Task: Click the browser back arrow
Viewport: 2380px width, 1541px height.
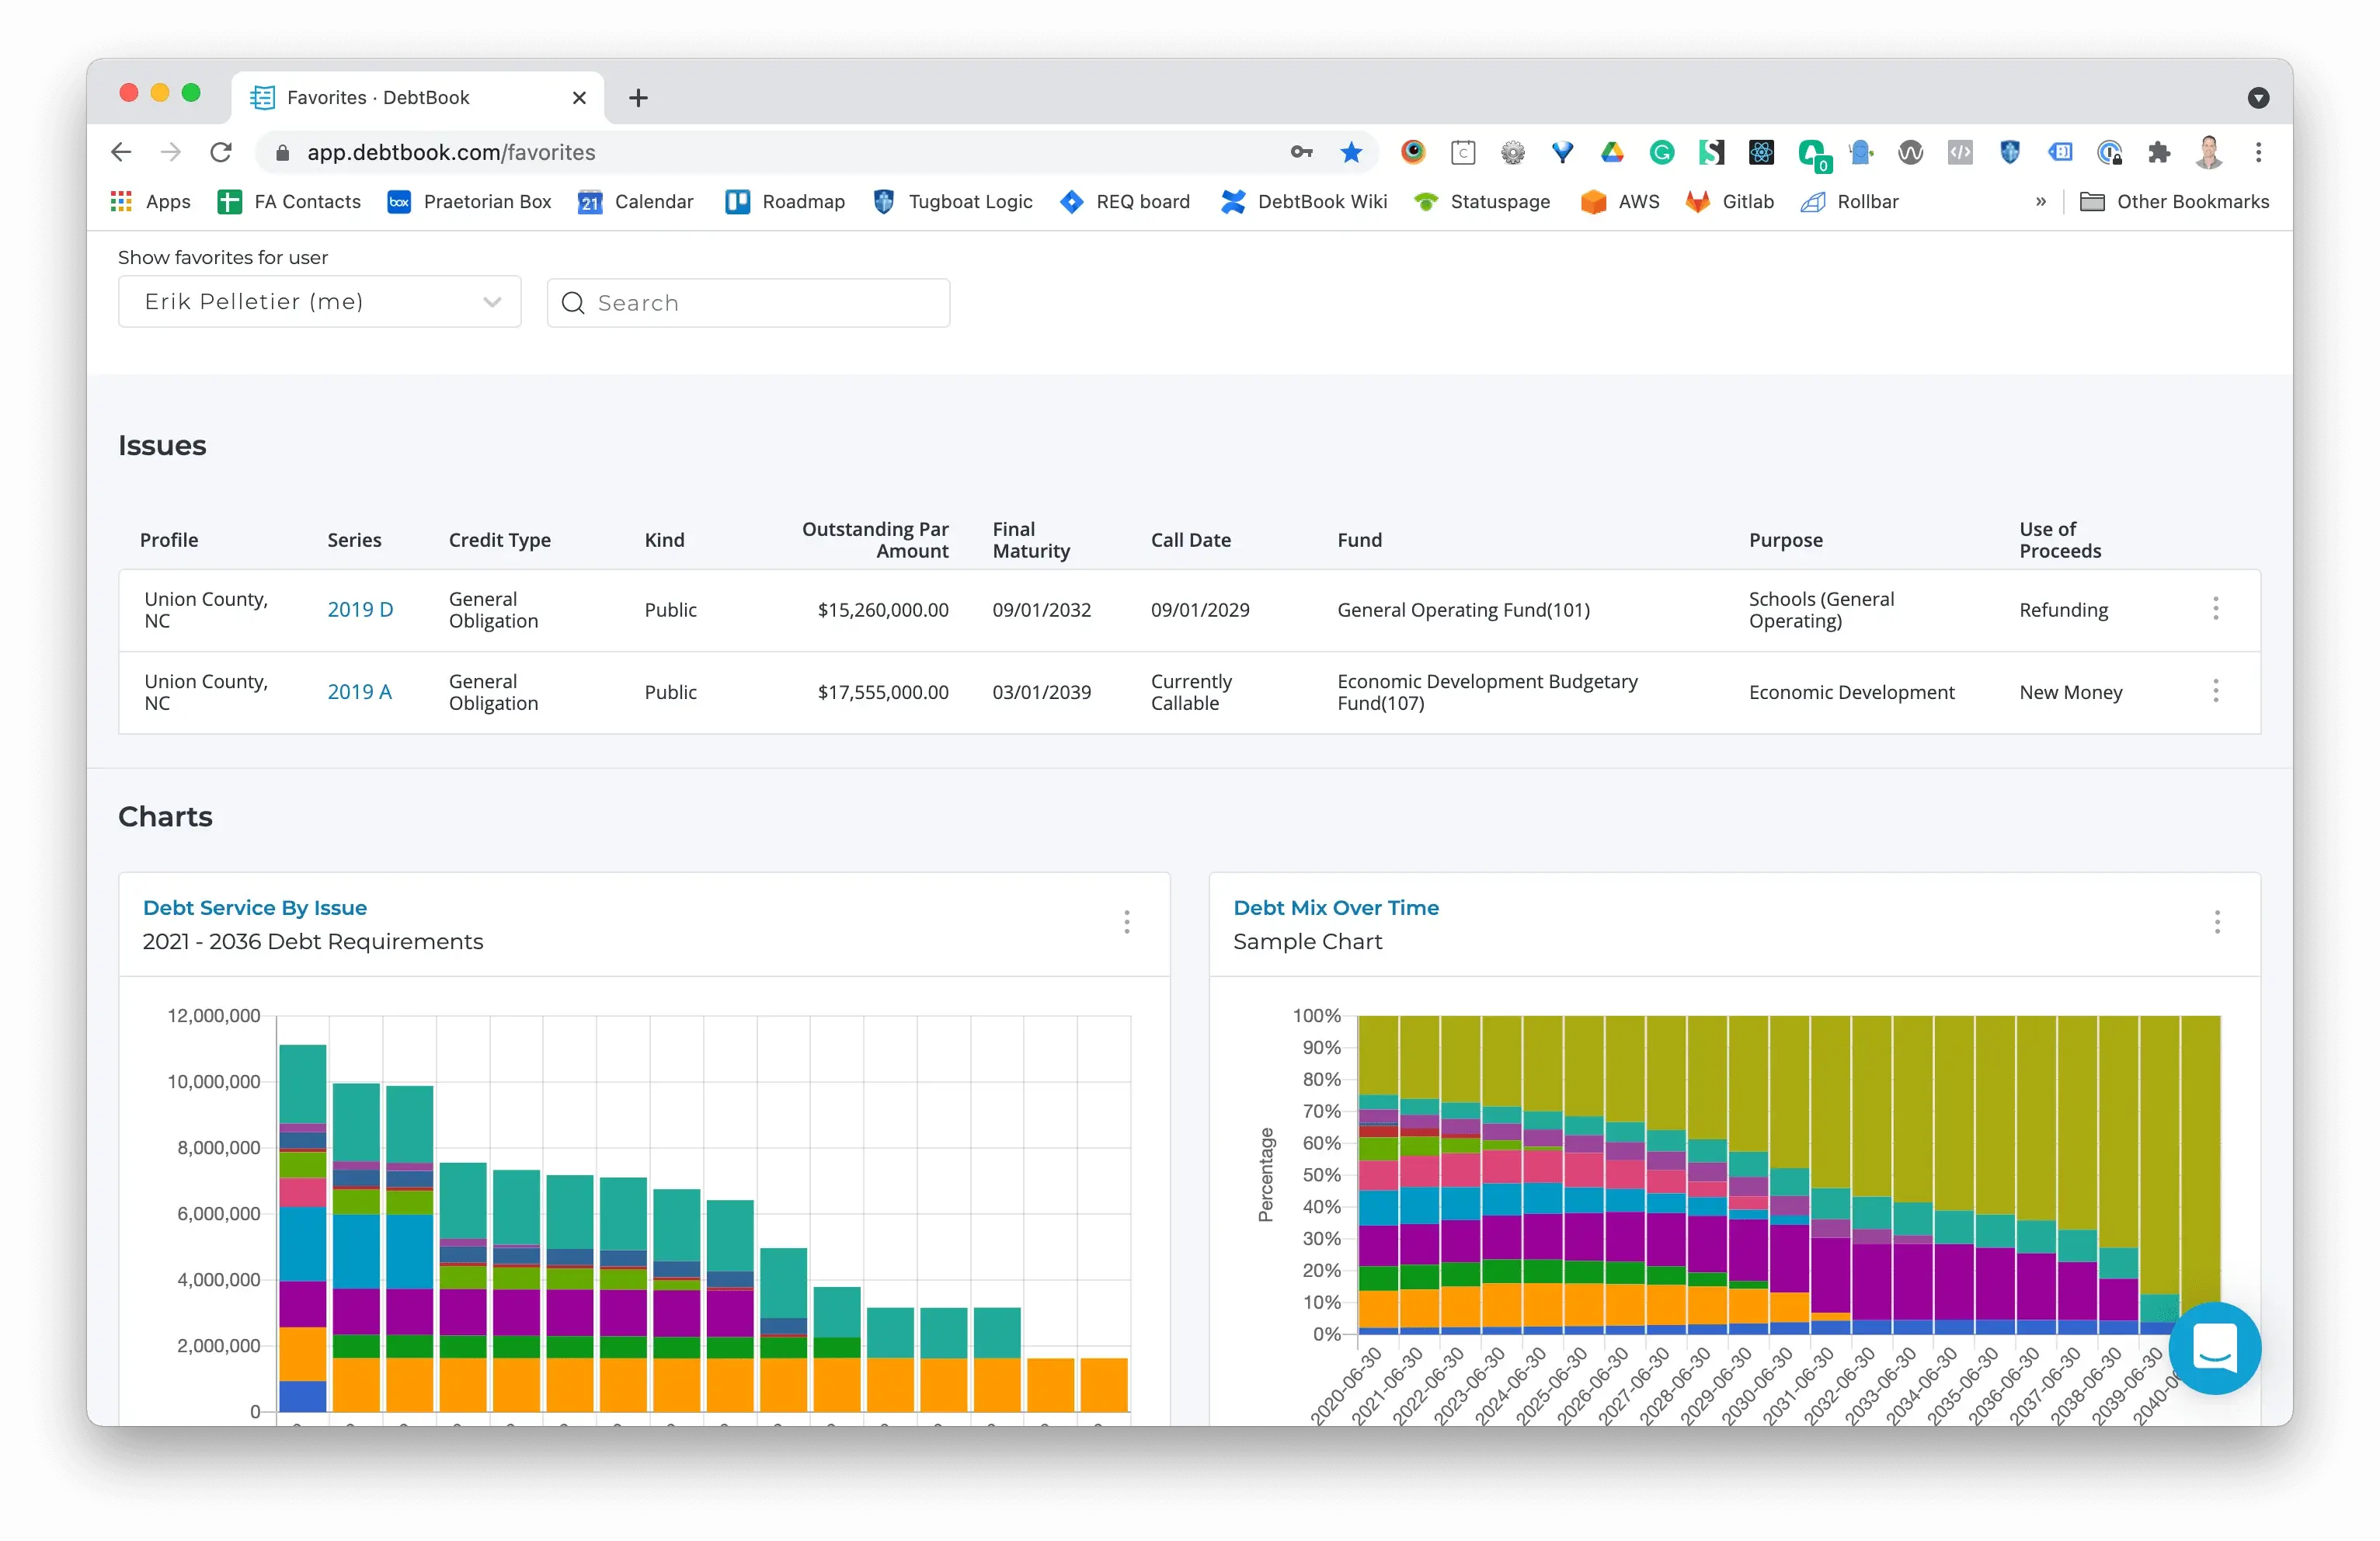Action: pyautogui.click(x=121, y=152)
